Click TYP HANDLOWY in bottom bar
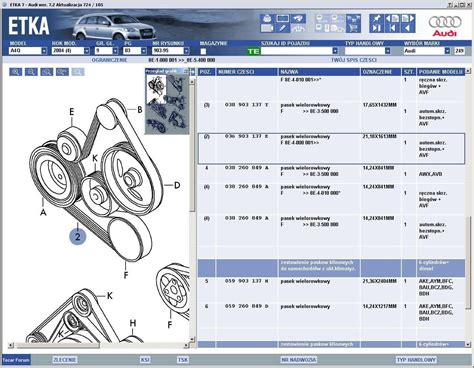 [x=416, y=360]
